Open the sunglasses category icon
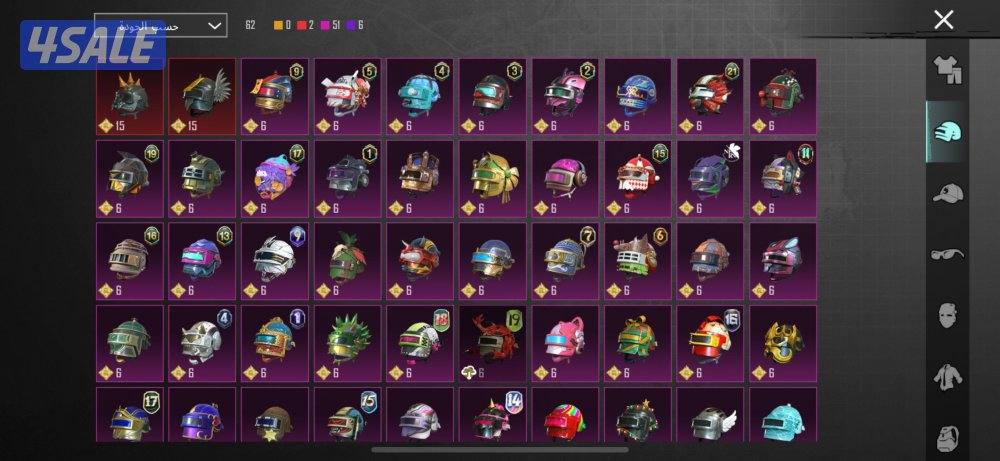This screenshot has width=1000, height=461. tap(947, 254)
